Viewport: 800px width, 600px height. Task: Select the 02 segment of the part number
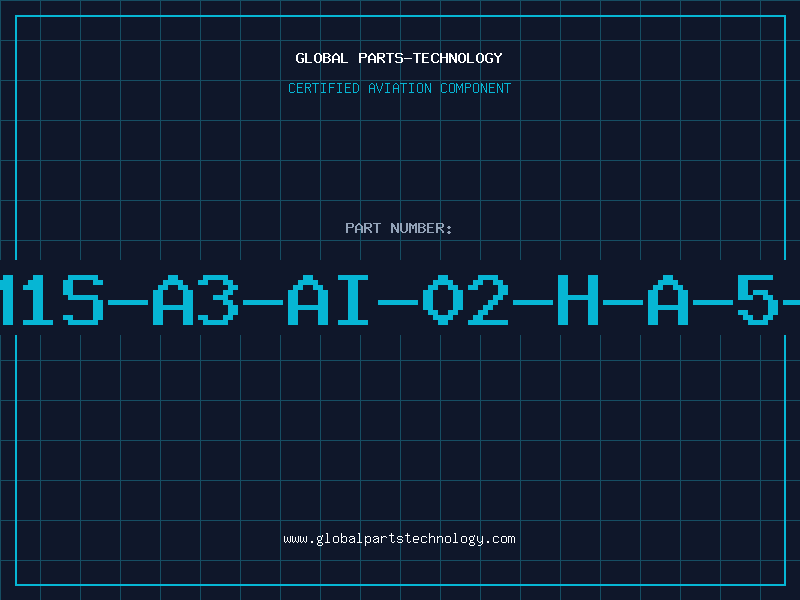465,300
